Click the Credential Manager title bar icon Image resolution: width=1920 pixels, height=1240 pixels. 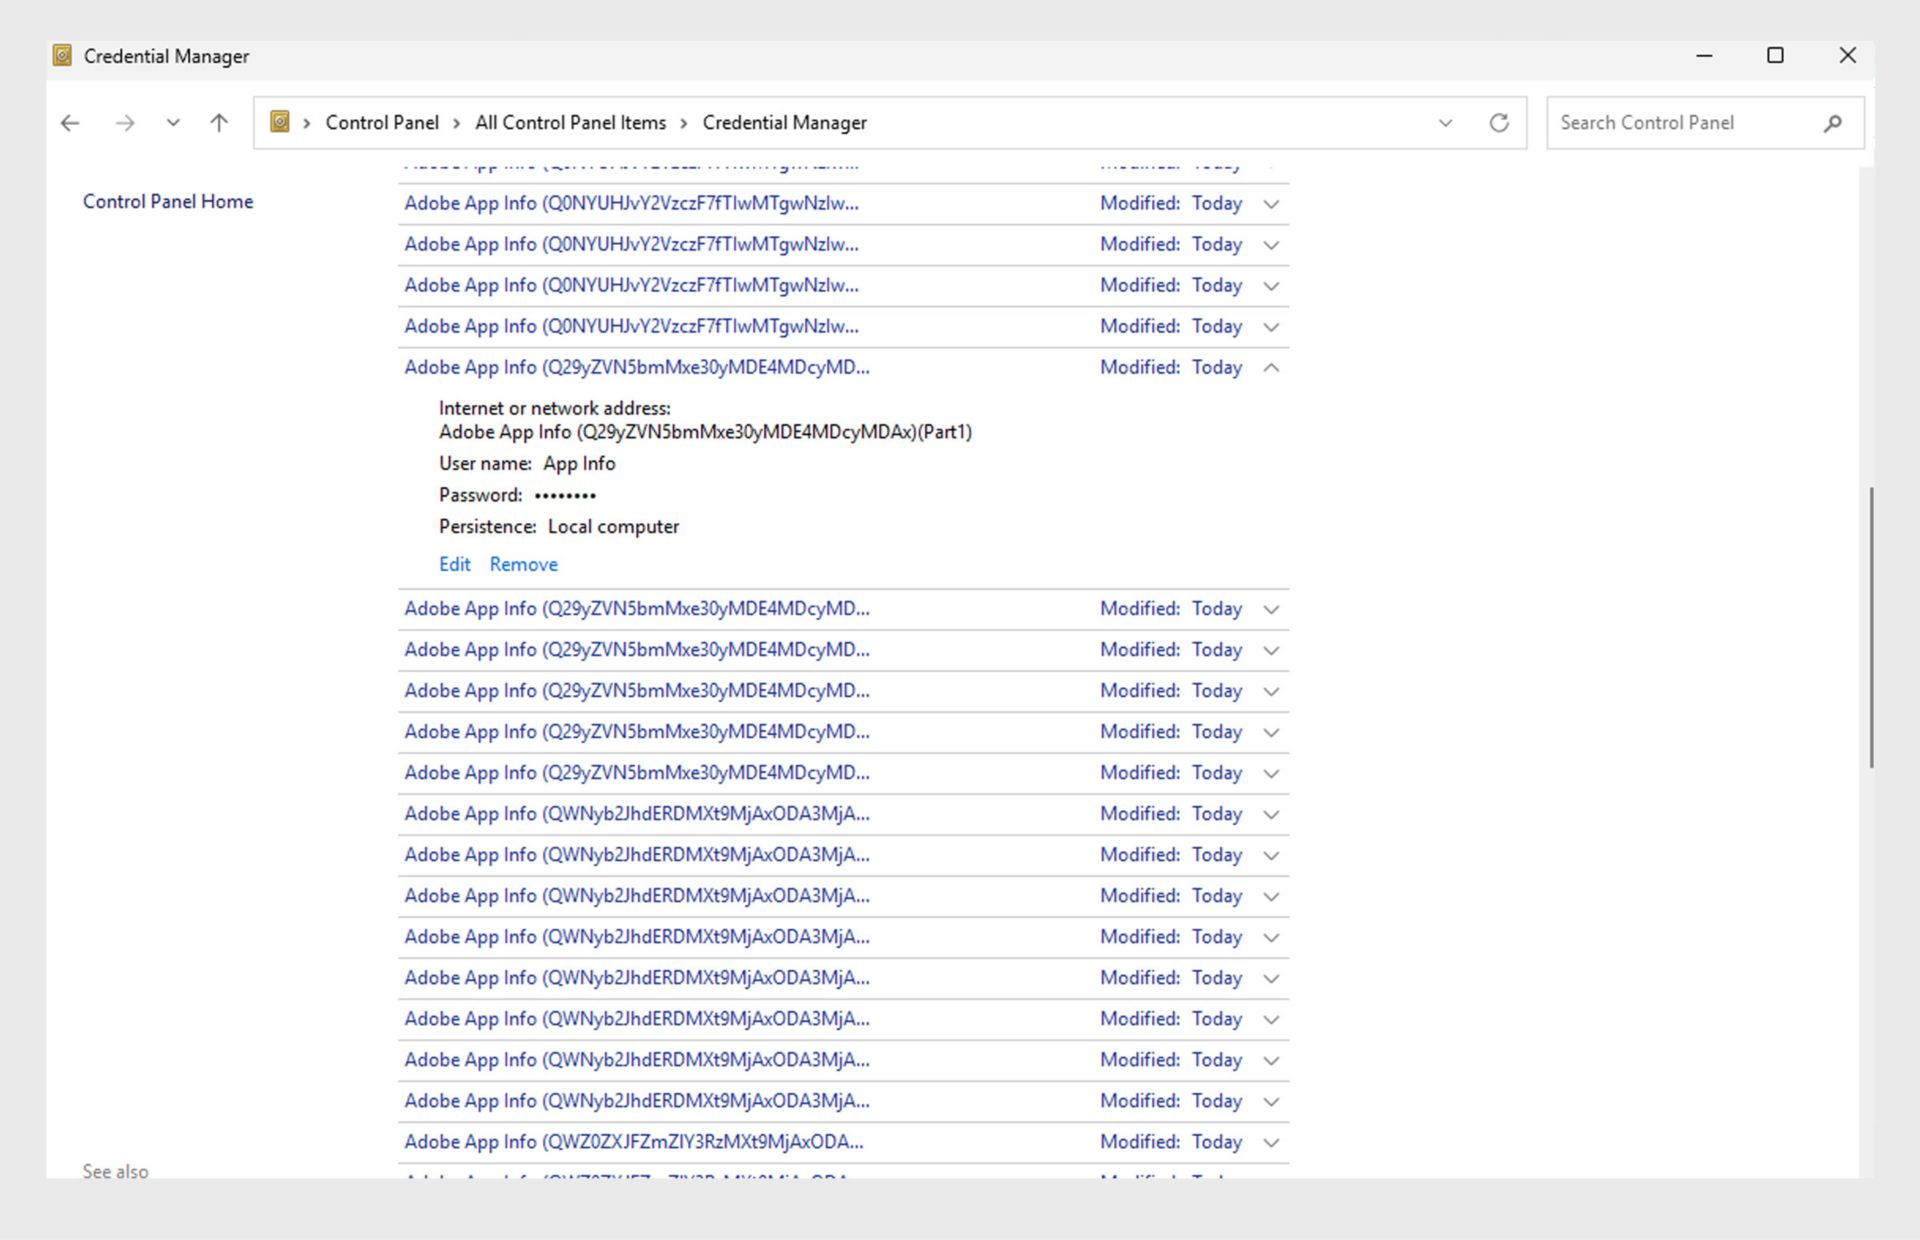(x=62, y=56)
